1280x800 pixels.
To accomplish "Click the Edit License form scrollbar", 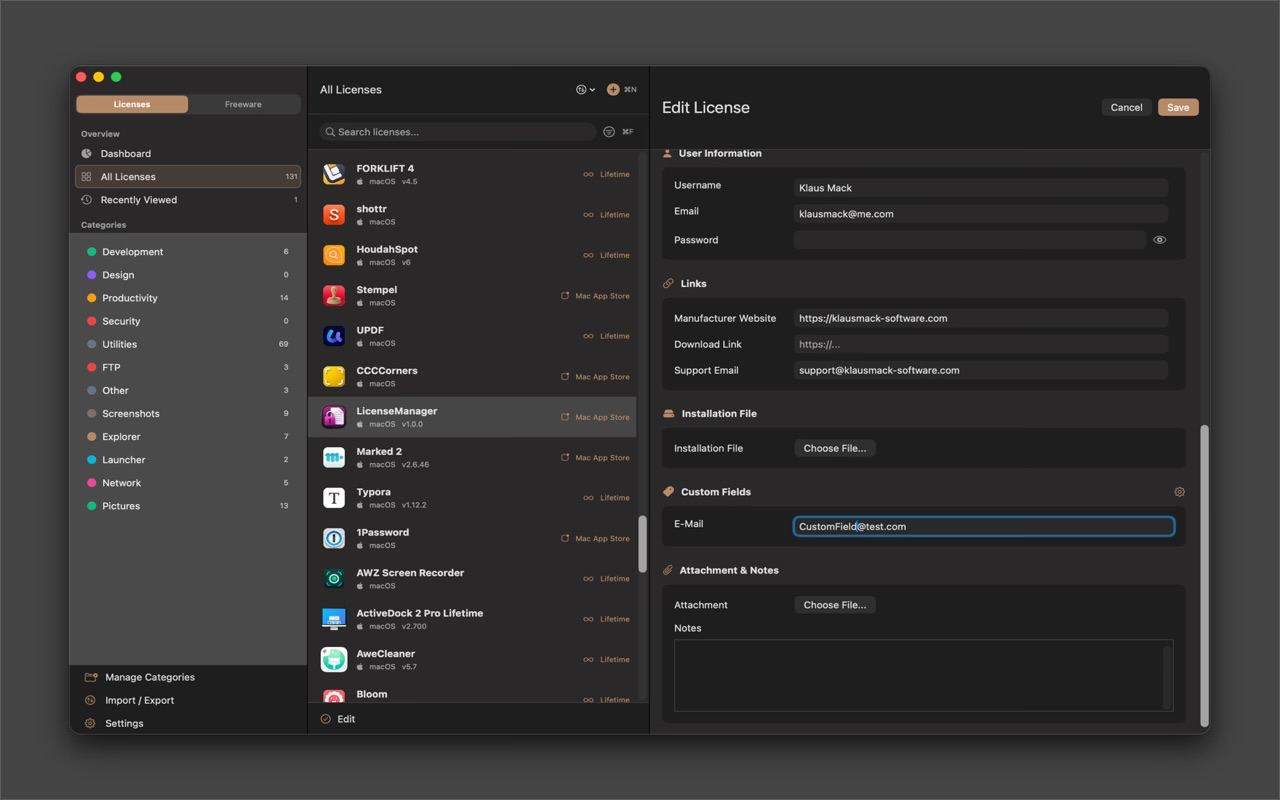I will tap(1204, 576).
